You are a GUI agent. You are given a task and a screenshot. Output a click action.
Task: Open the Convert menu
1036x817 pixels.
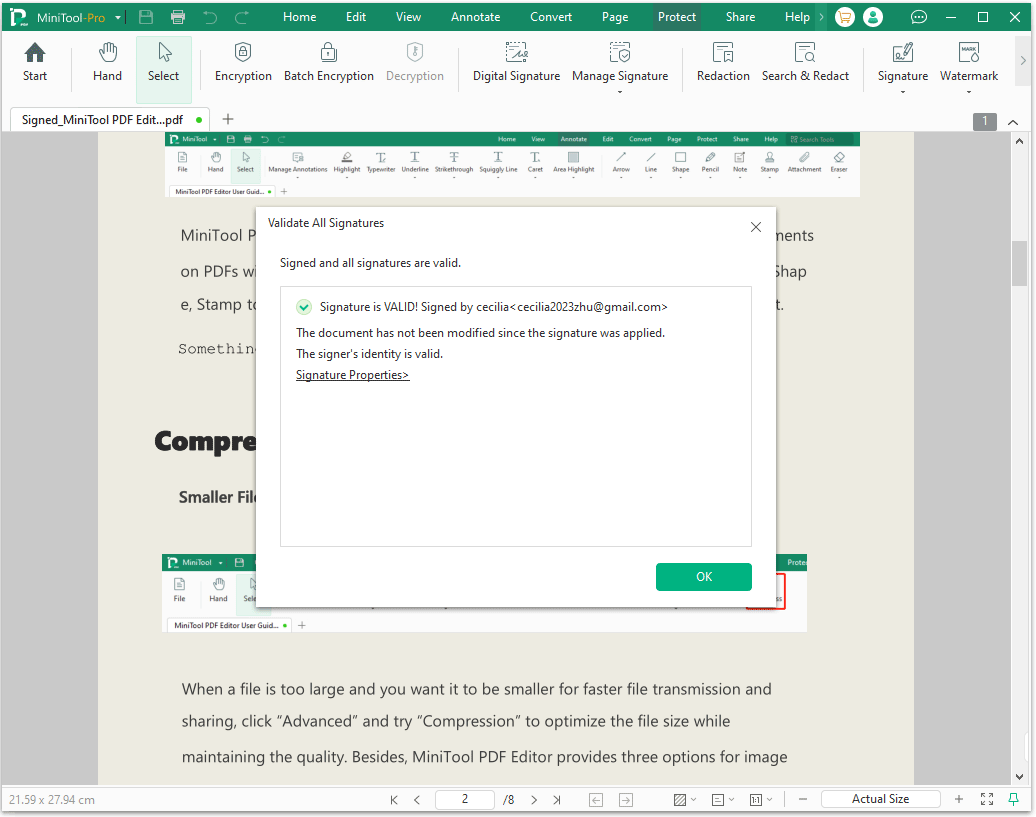[x=550, y=16]
